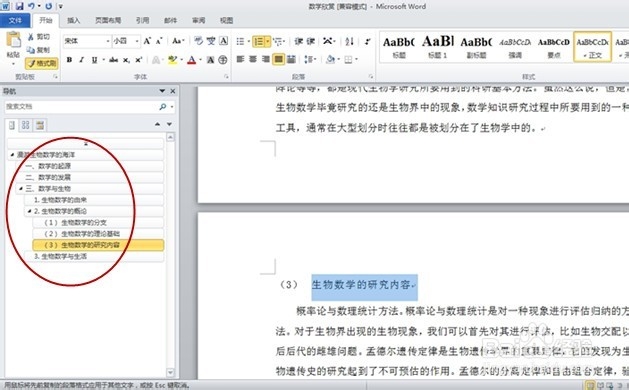Collapse the 三、数学与生物 heading in navigation
Screen dimensions: 629x390
pos(21,189)
